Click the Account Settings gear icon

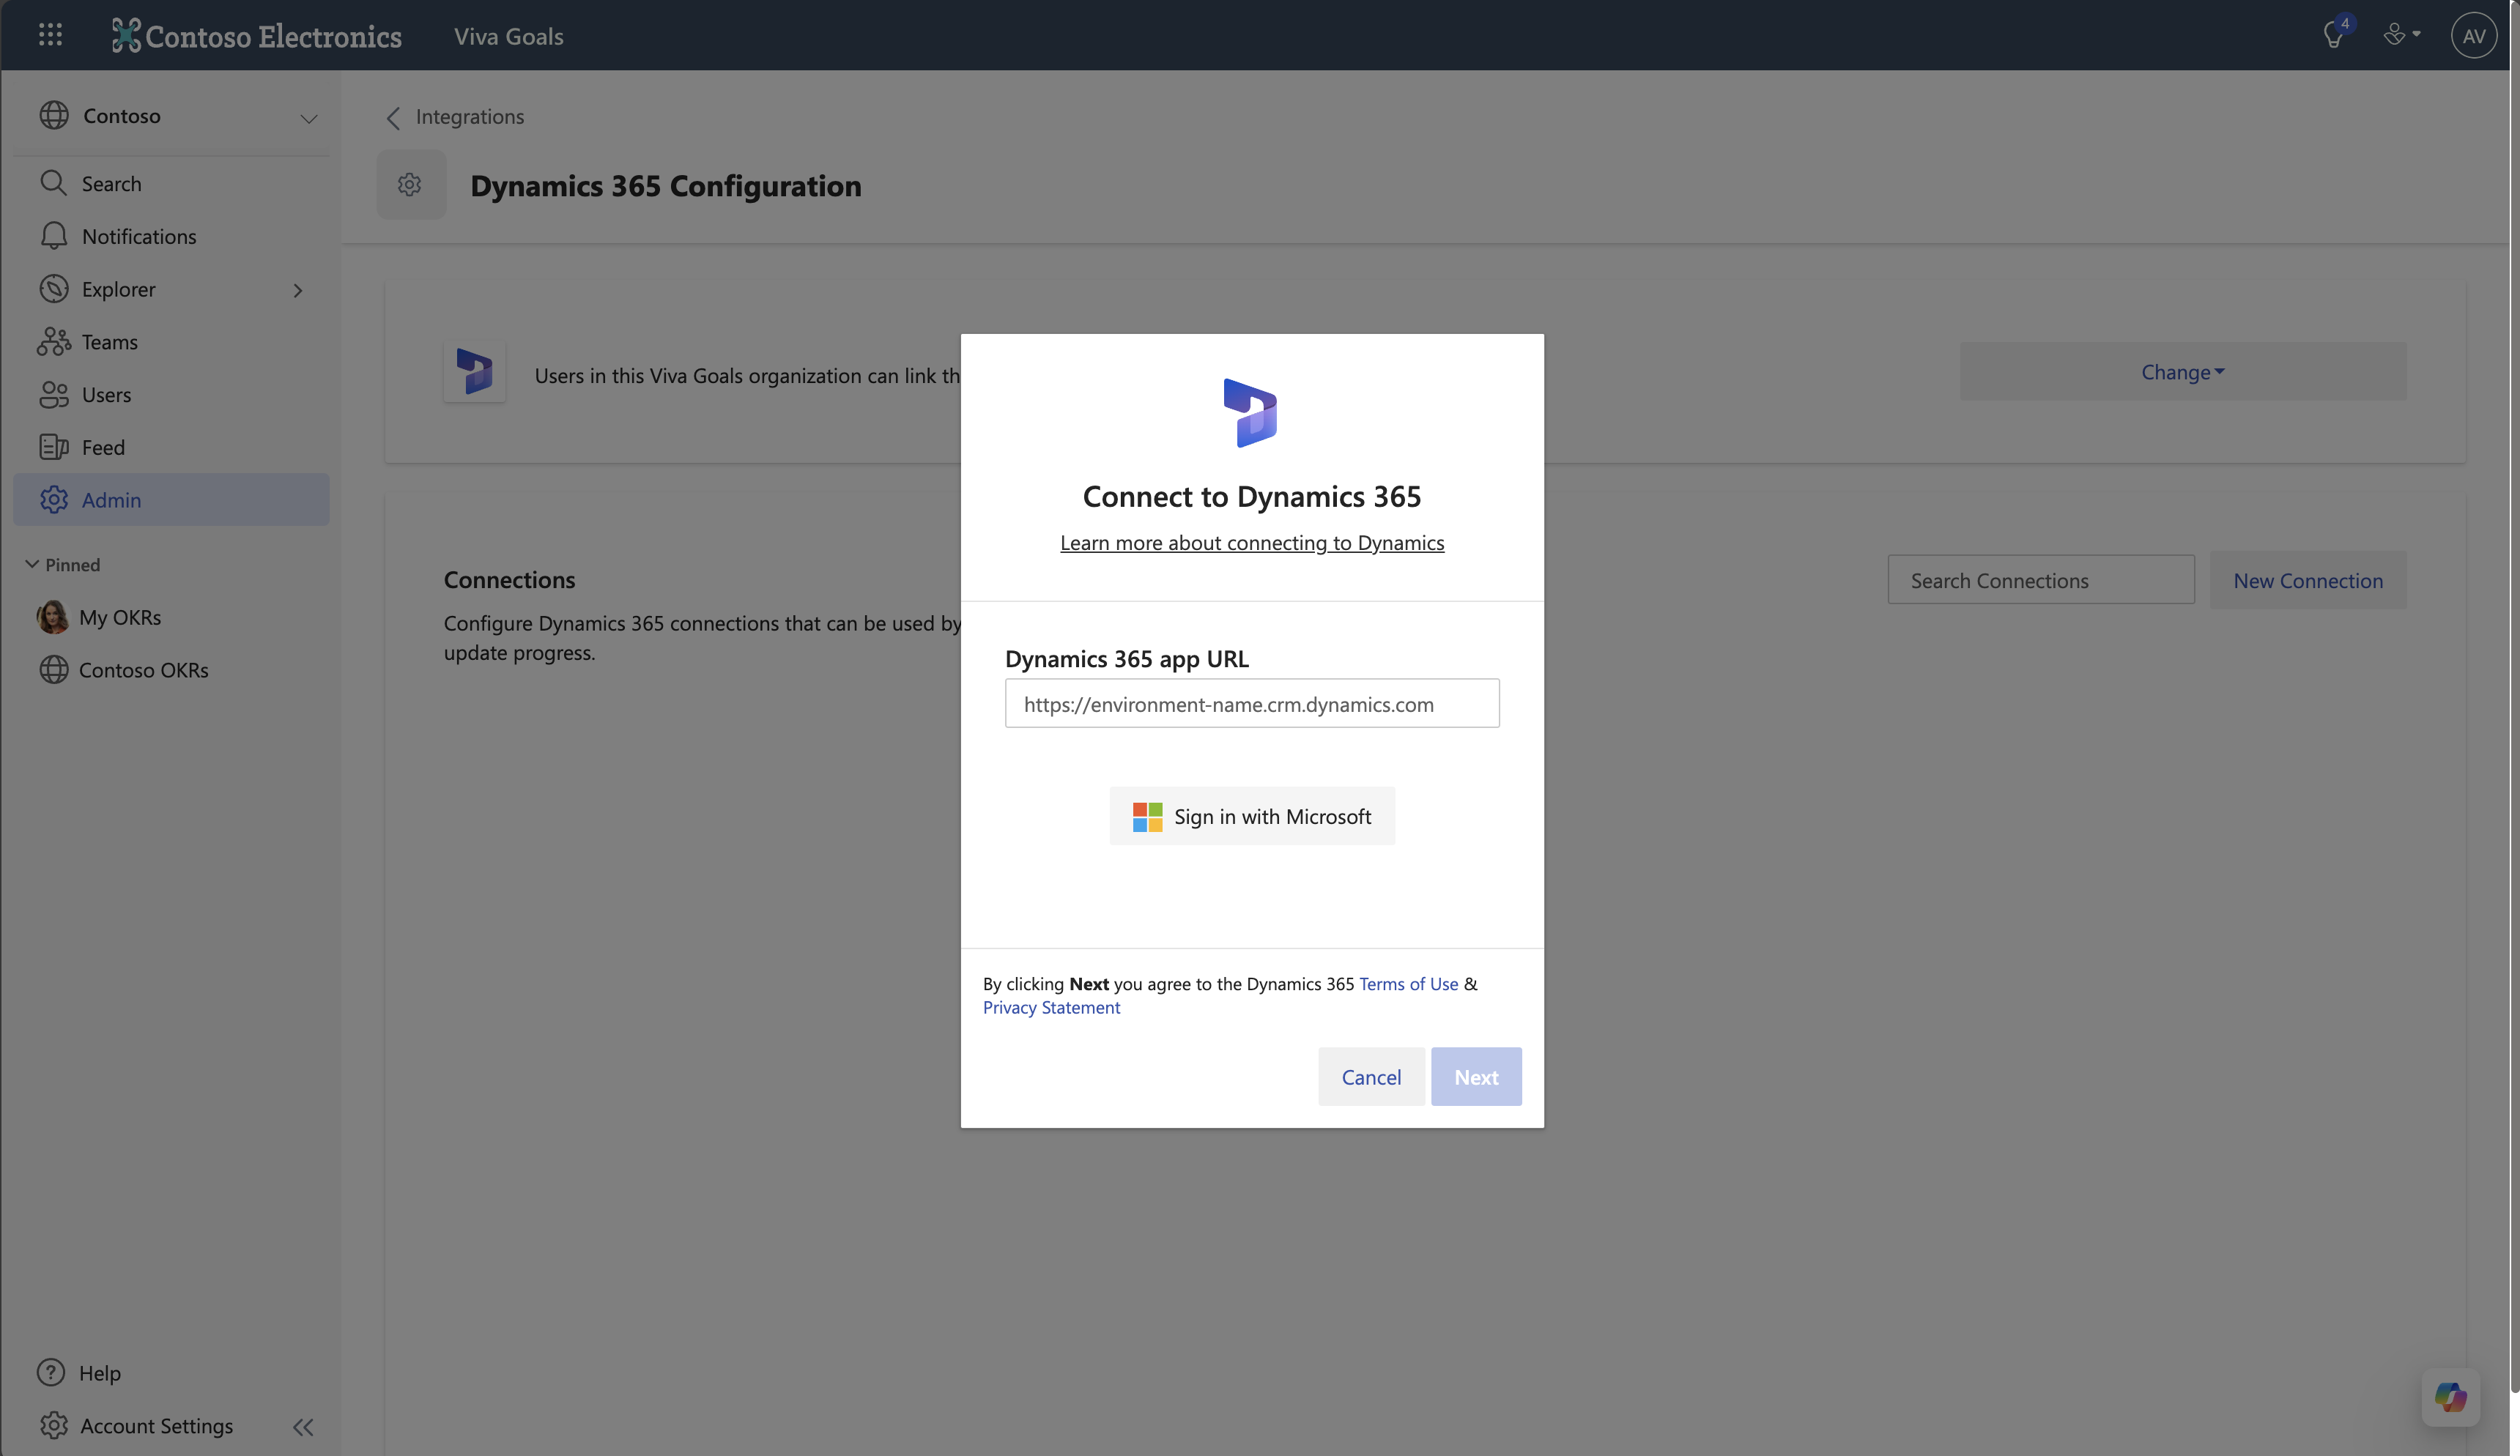pyautogui.click(x=53, y=1425)
